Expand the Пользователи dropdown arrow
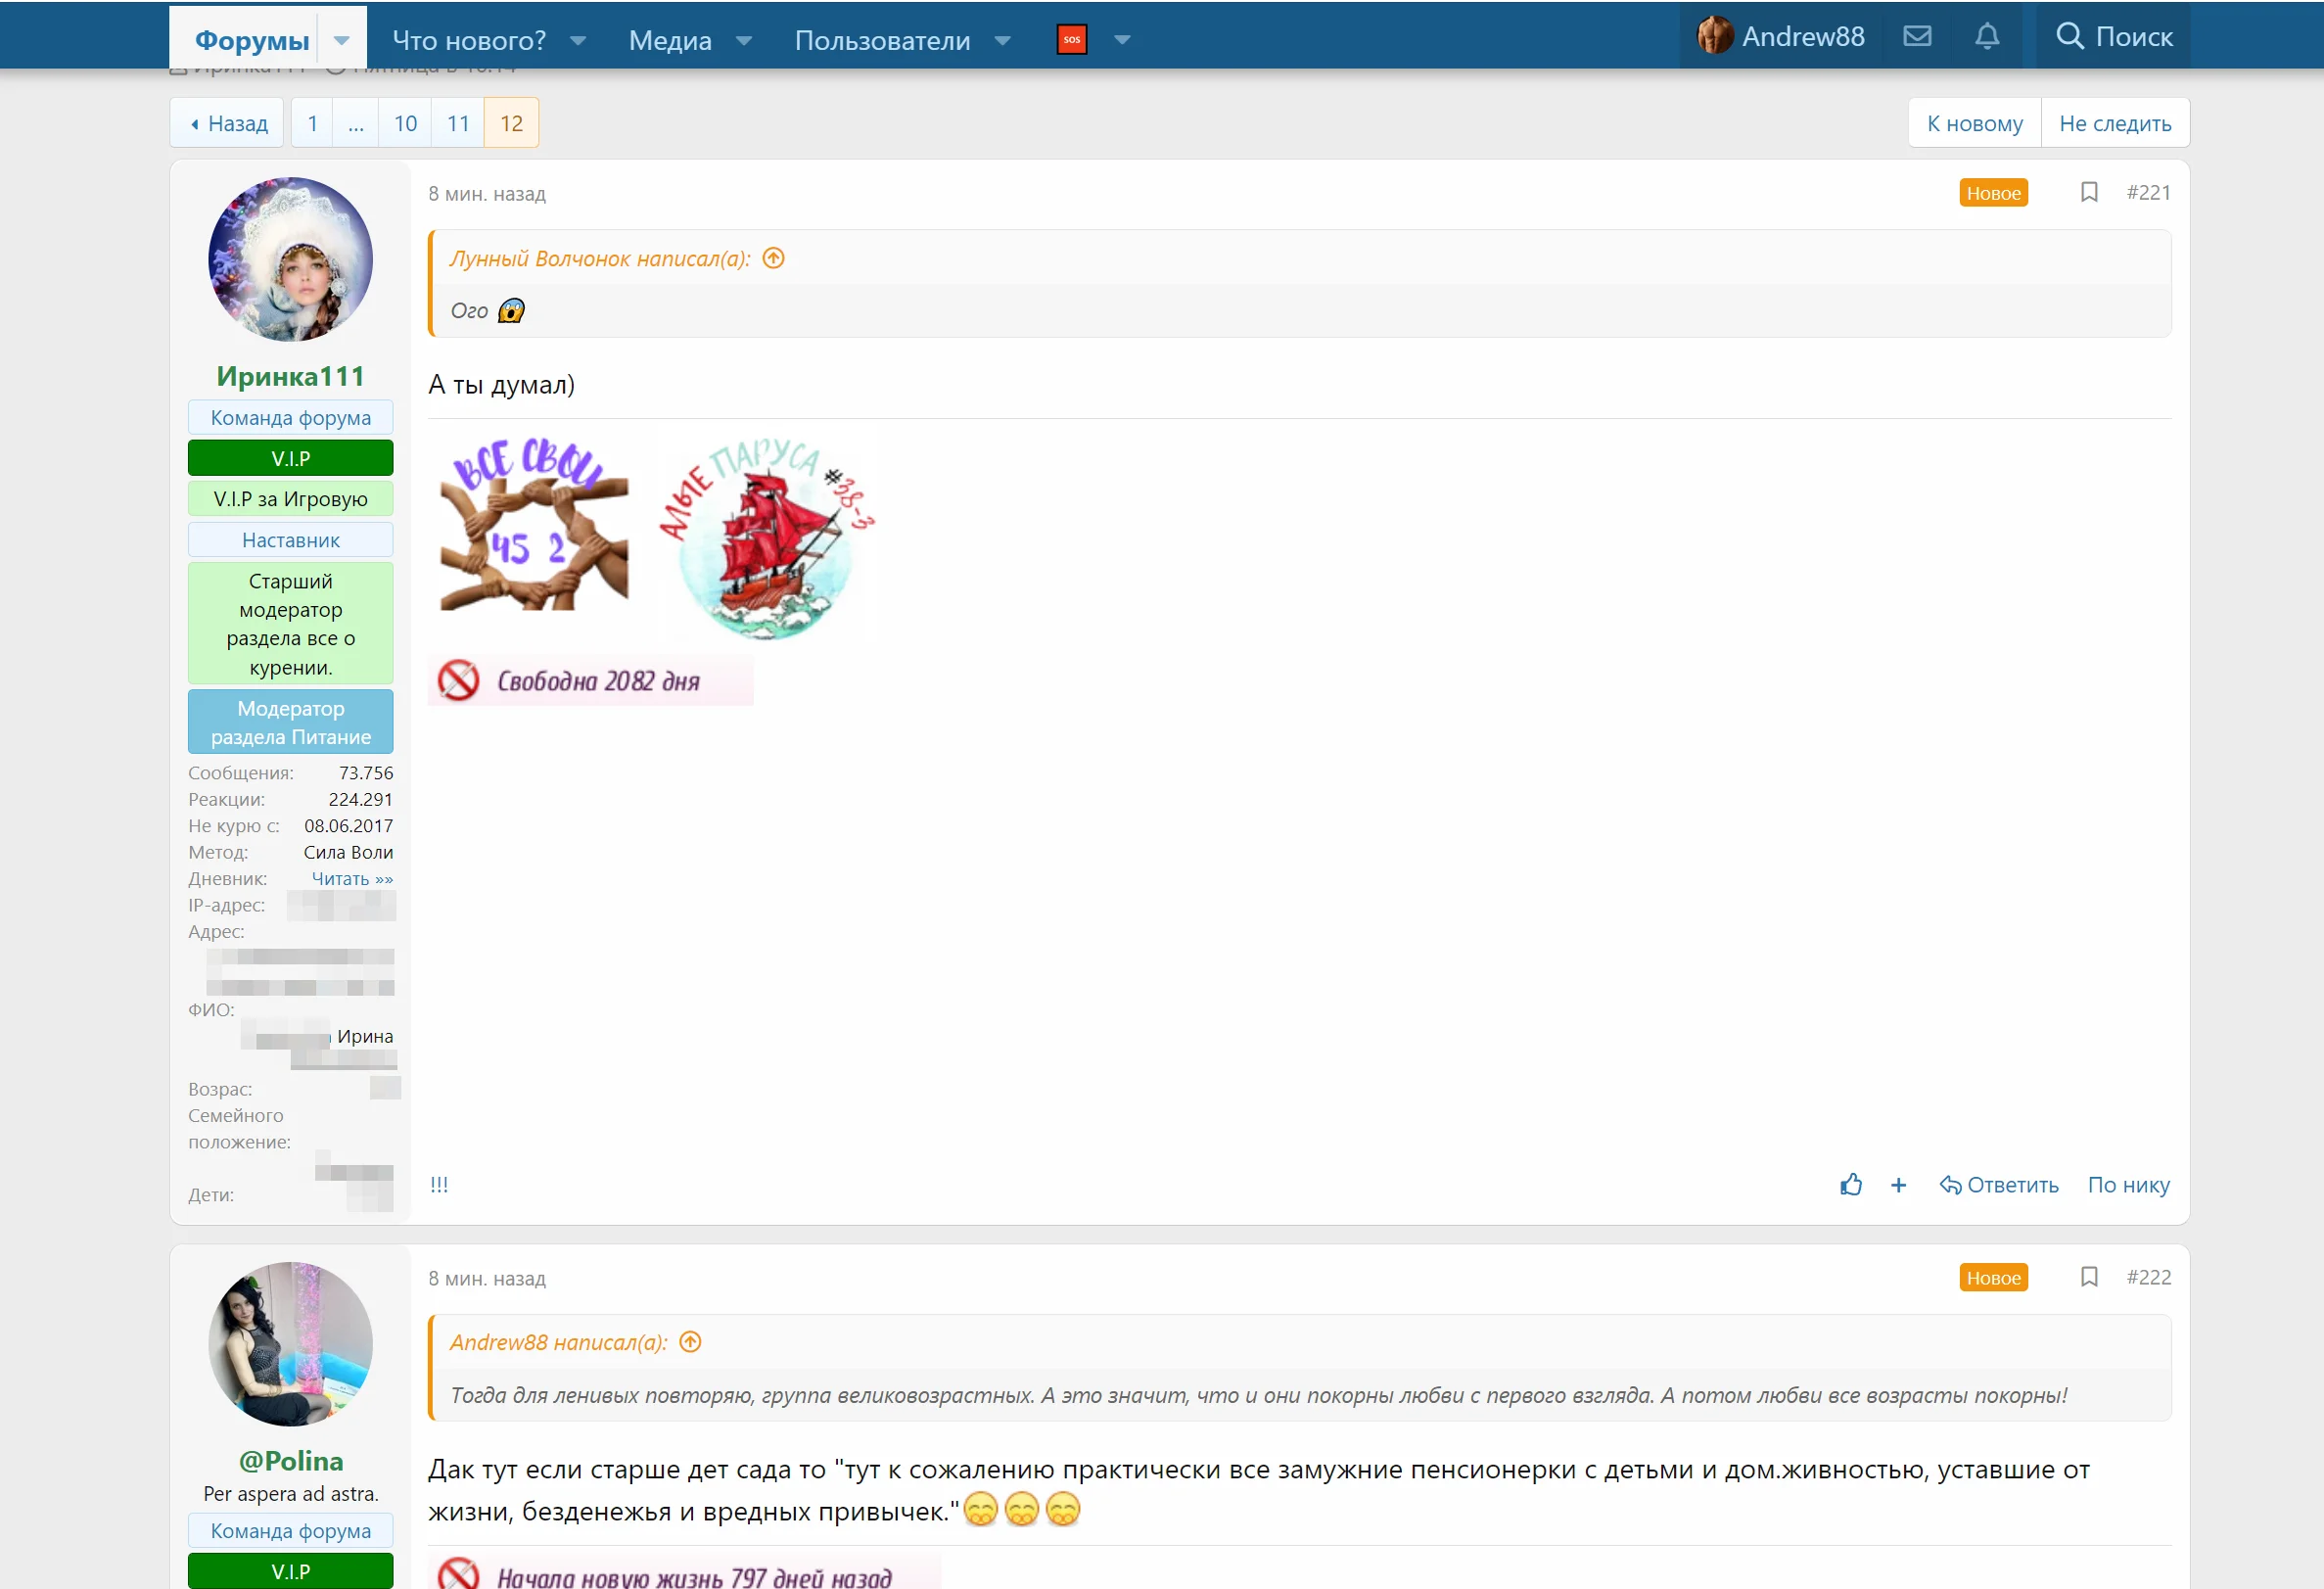2324x1589 pixels. (x=1002, y=40)
